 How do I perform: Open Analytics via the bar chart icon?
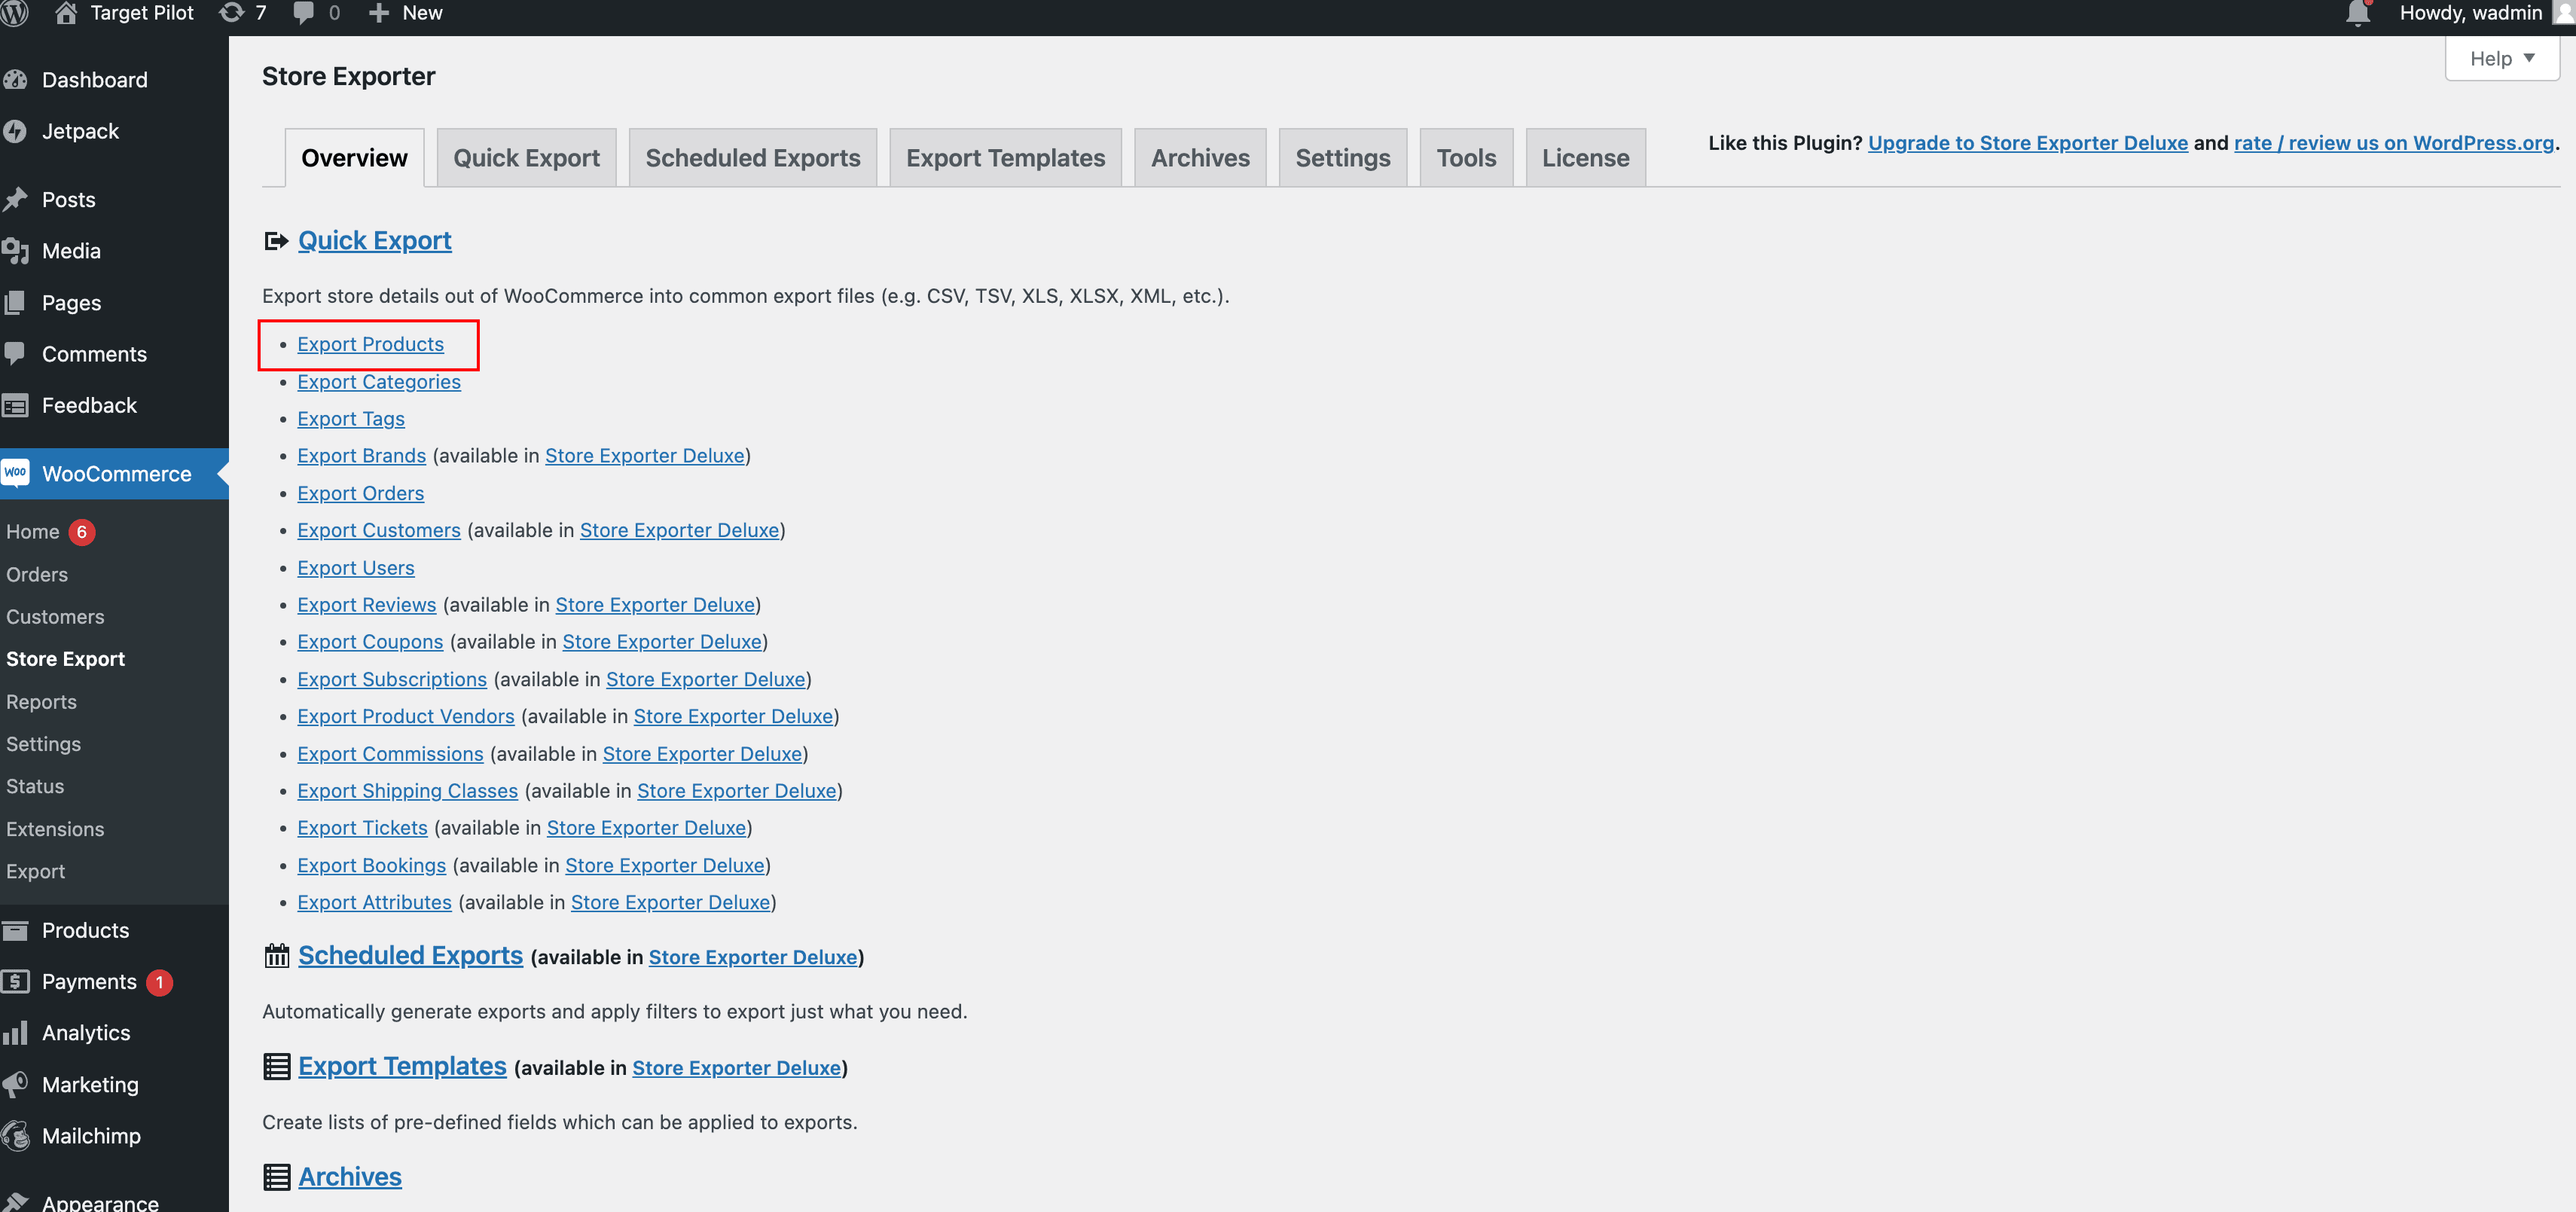(16, 1032)
